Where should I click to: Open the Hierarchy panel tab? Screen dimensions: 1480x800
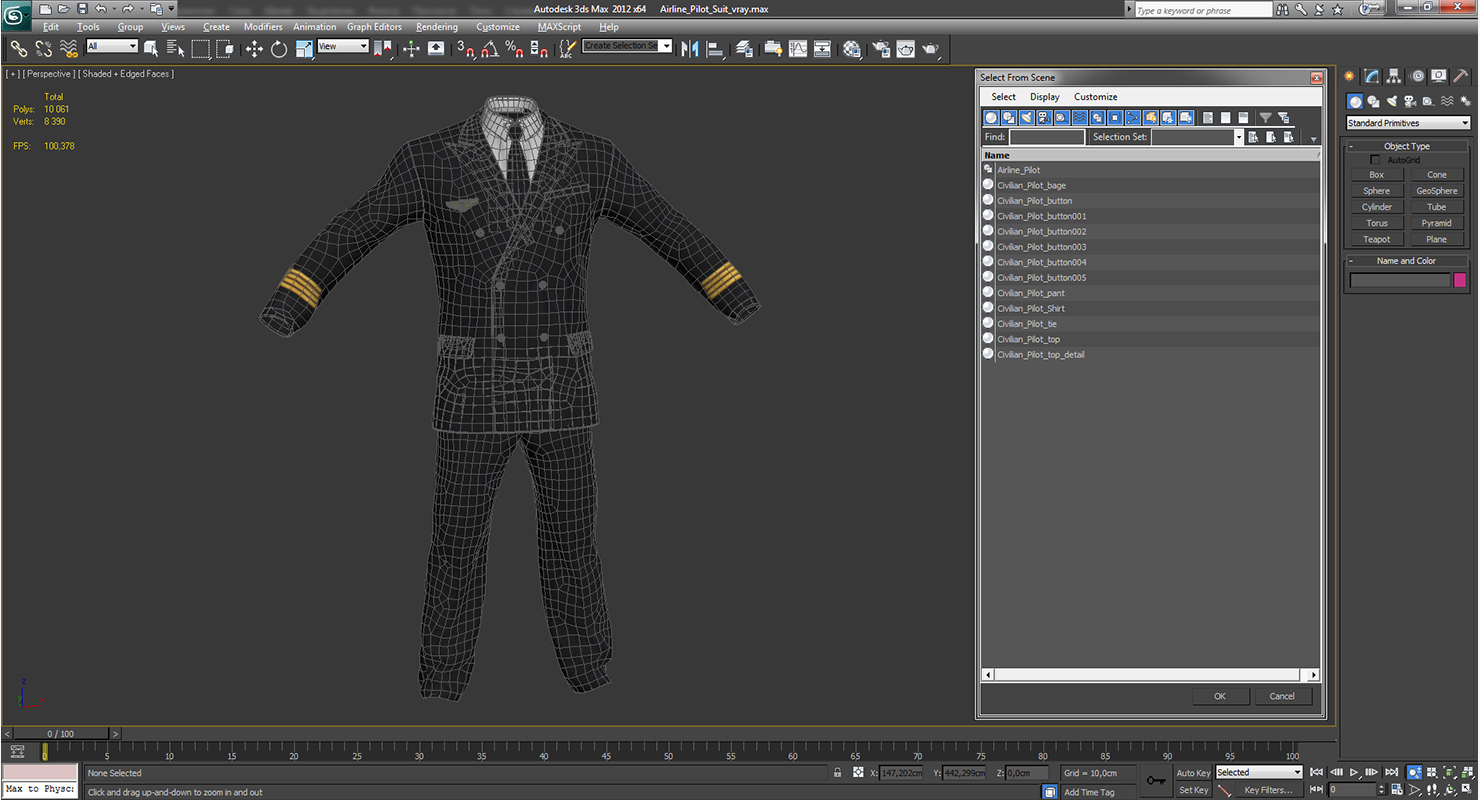point(1394,76)
